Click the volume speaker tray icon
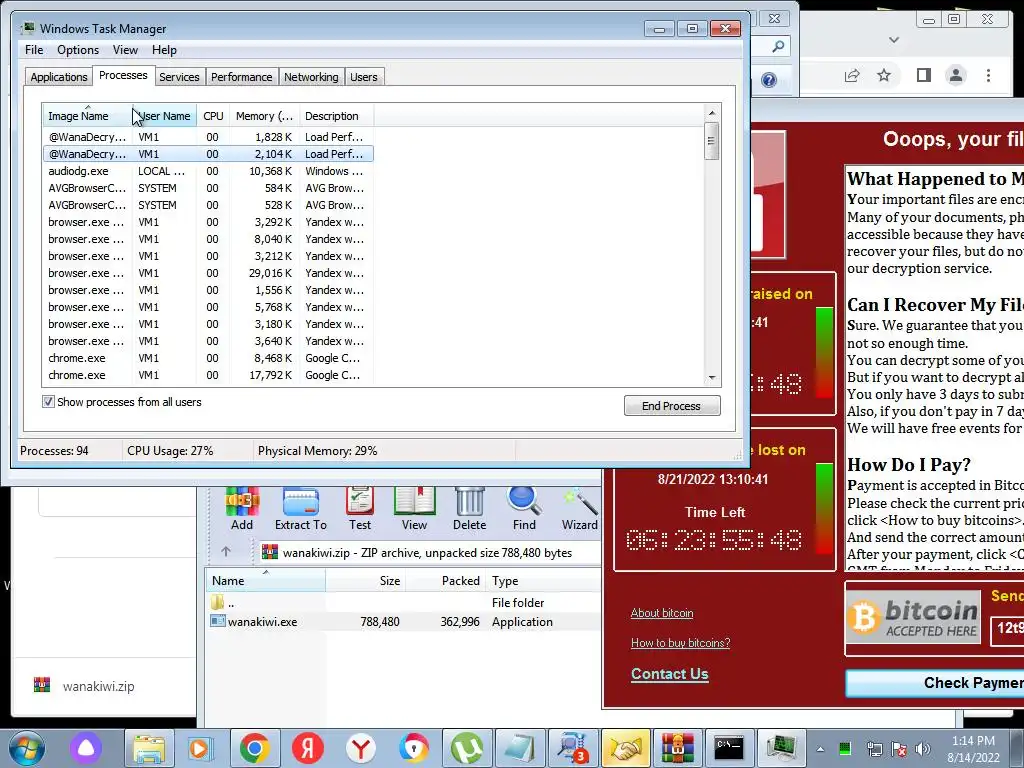 [x=922, y=748]
